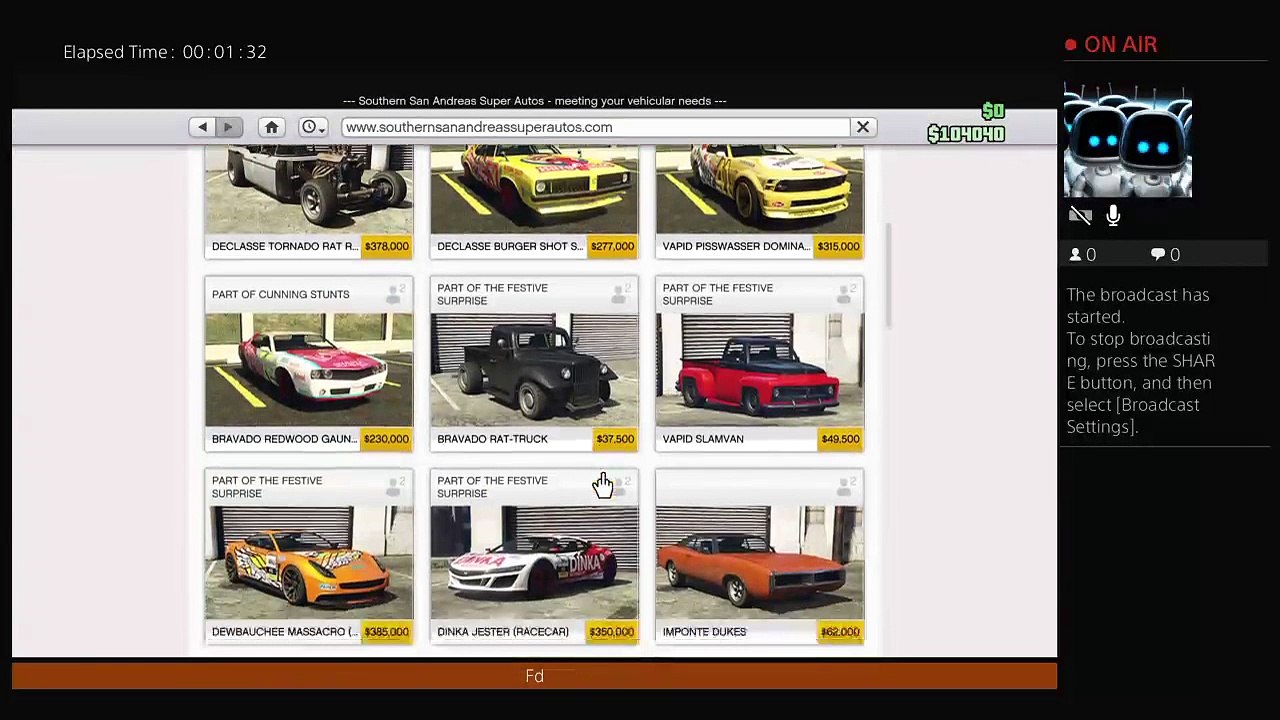The width and height of the screenshot is (1280, 720).
Task: Click the 'IMPONTE DUKES' name
Action: coord(704,632)
